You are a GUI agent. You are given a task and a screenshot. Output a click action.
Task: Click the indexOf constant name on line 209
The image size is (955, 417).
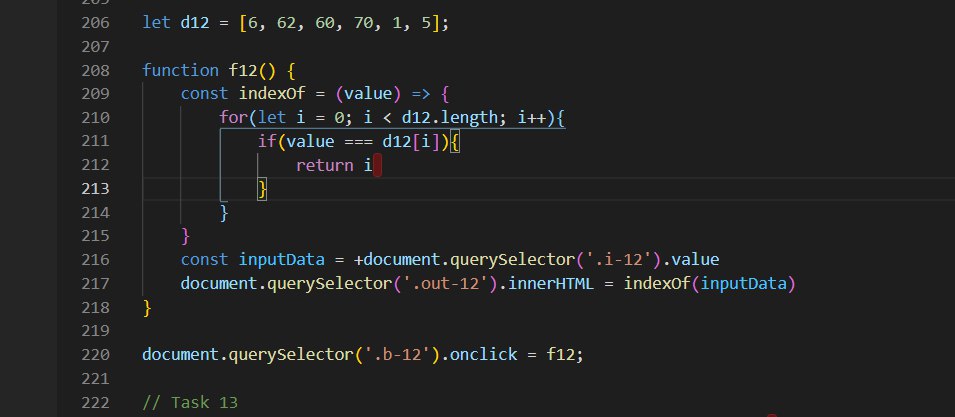point(272,94)
